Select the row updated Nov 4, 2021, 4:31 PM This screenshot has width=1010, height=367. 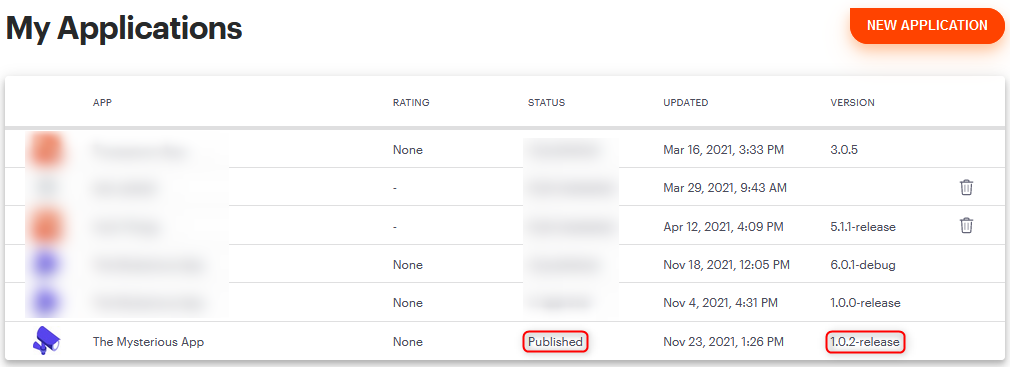click(x=505, y=302)
